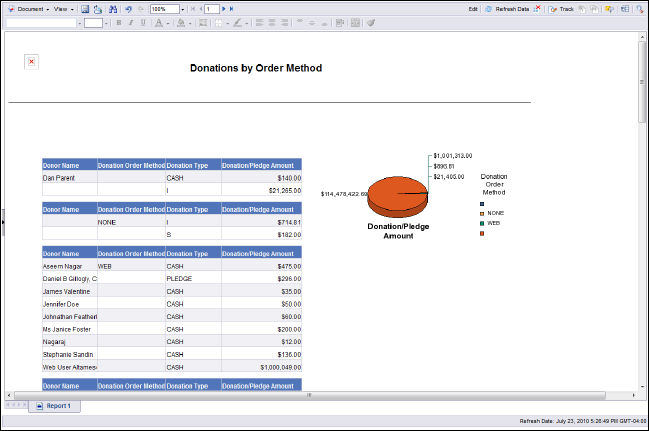Click the page number input field
Screen dimensions: 649x431
[212, 8]
